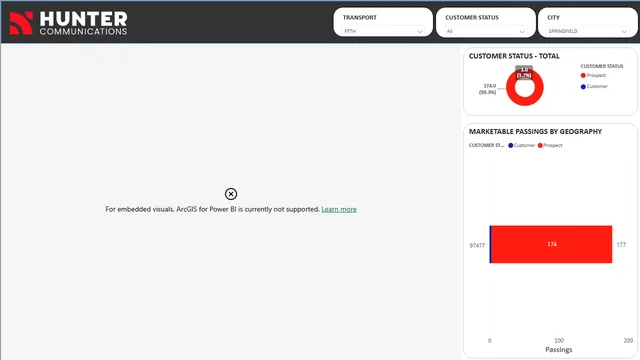Click the thin blue Customer bar segment
640x360 pixels.
491,244
